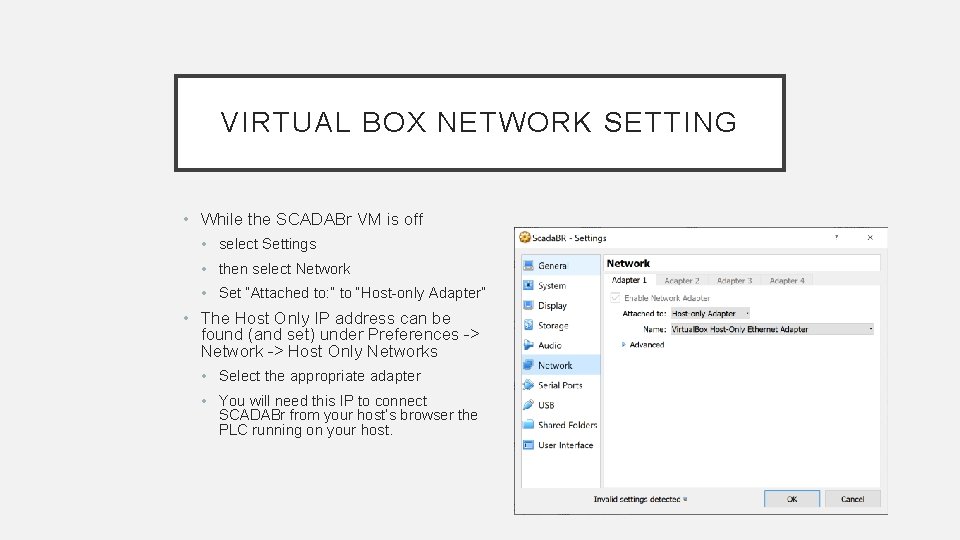Select Storage in the settings list

[561, 325]
